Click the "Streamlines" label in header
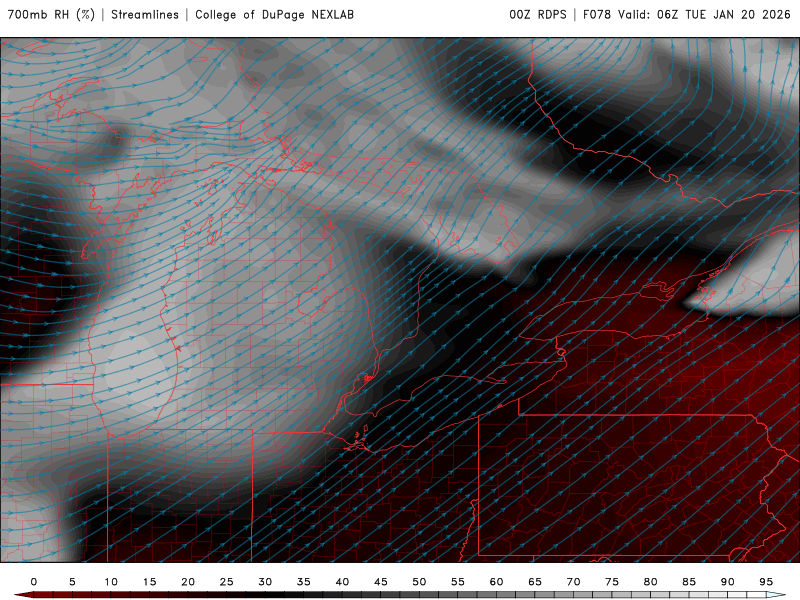This screenshot has height=600, width=800. 145,15
